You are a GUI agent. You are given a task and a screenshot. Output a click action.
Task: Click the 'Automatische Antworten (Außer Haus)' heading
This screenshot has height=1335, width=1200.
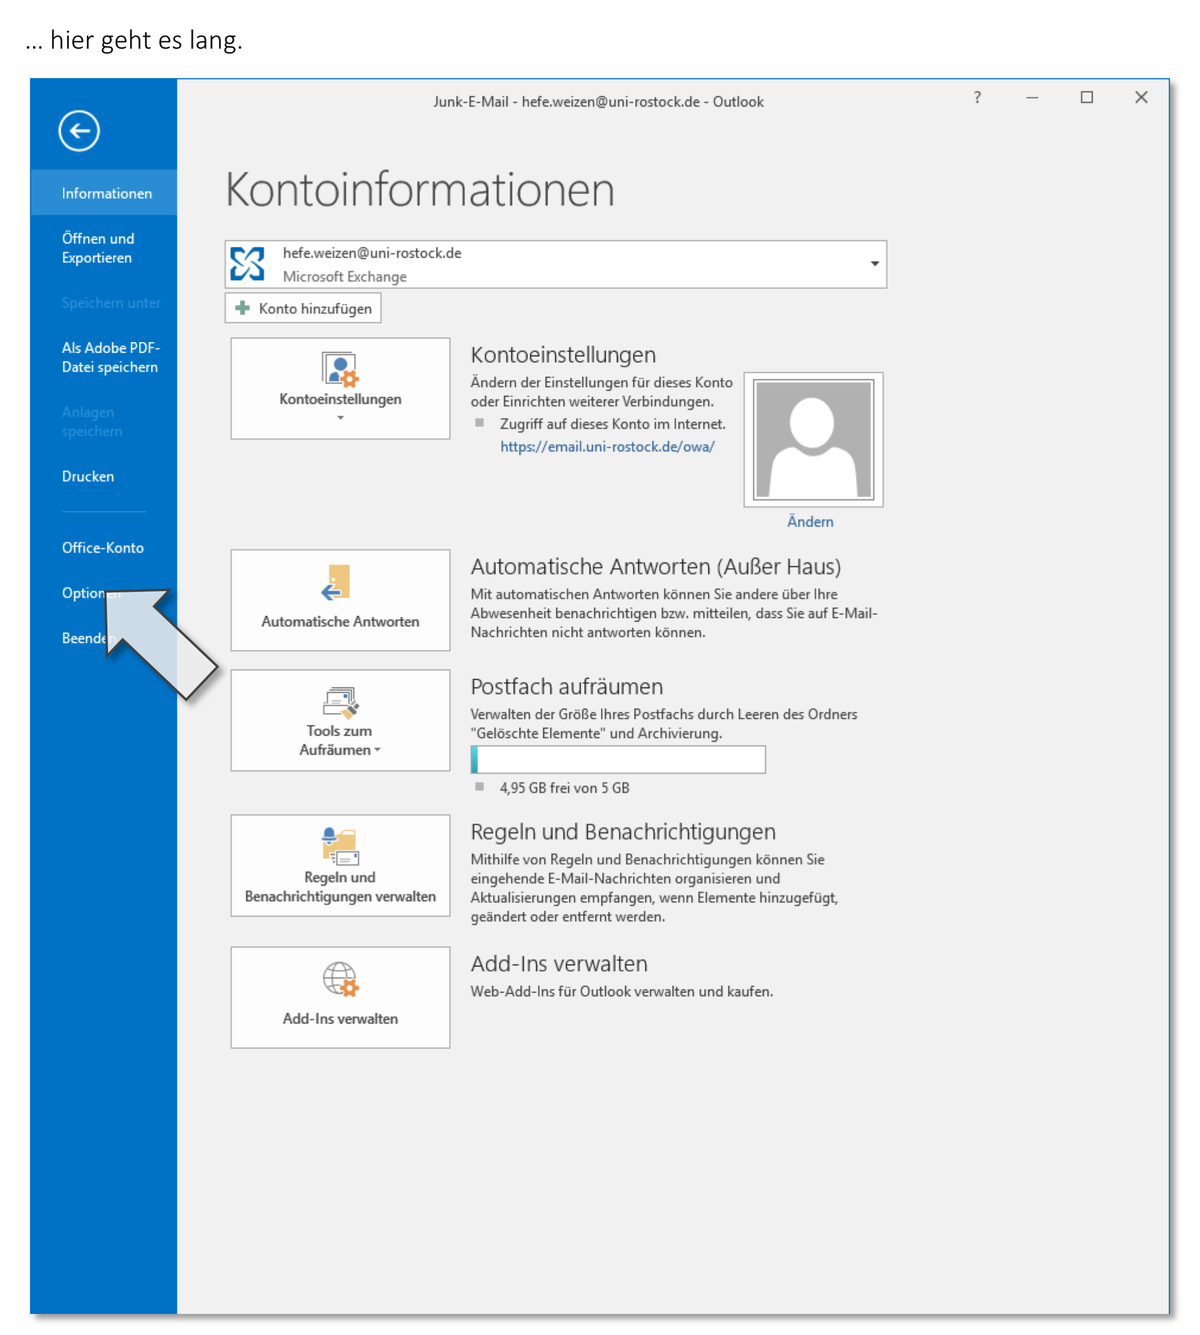pos(656,567)
